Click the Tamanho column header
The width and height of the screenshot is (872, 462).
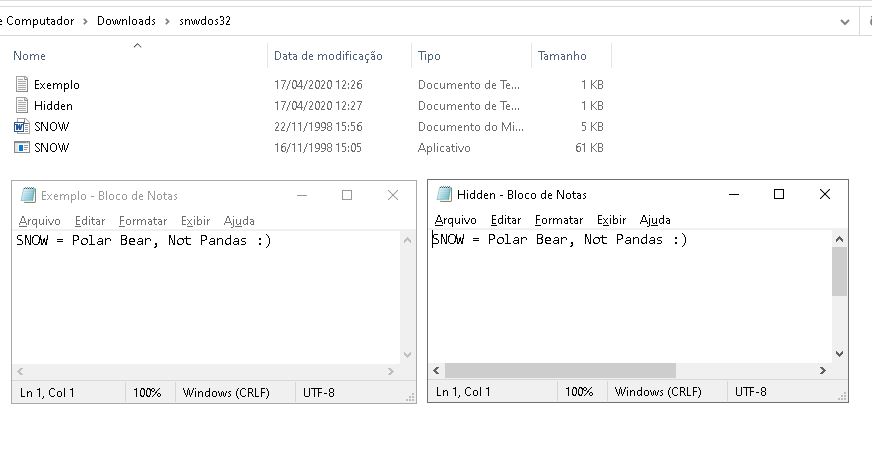pyautogui.click(x=562, y=56)
